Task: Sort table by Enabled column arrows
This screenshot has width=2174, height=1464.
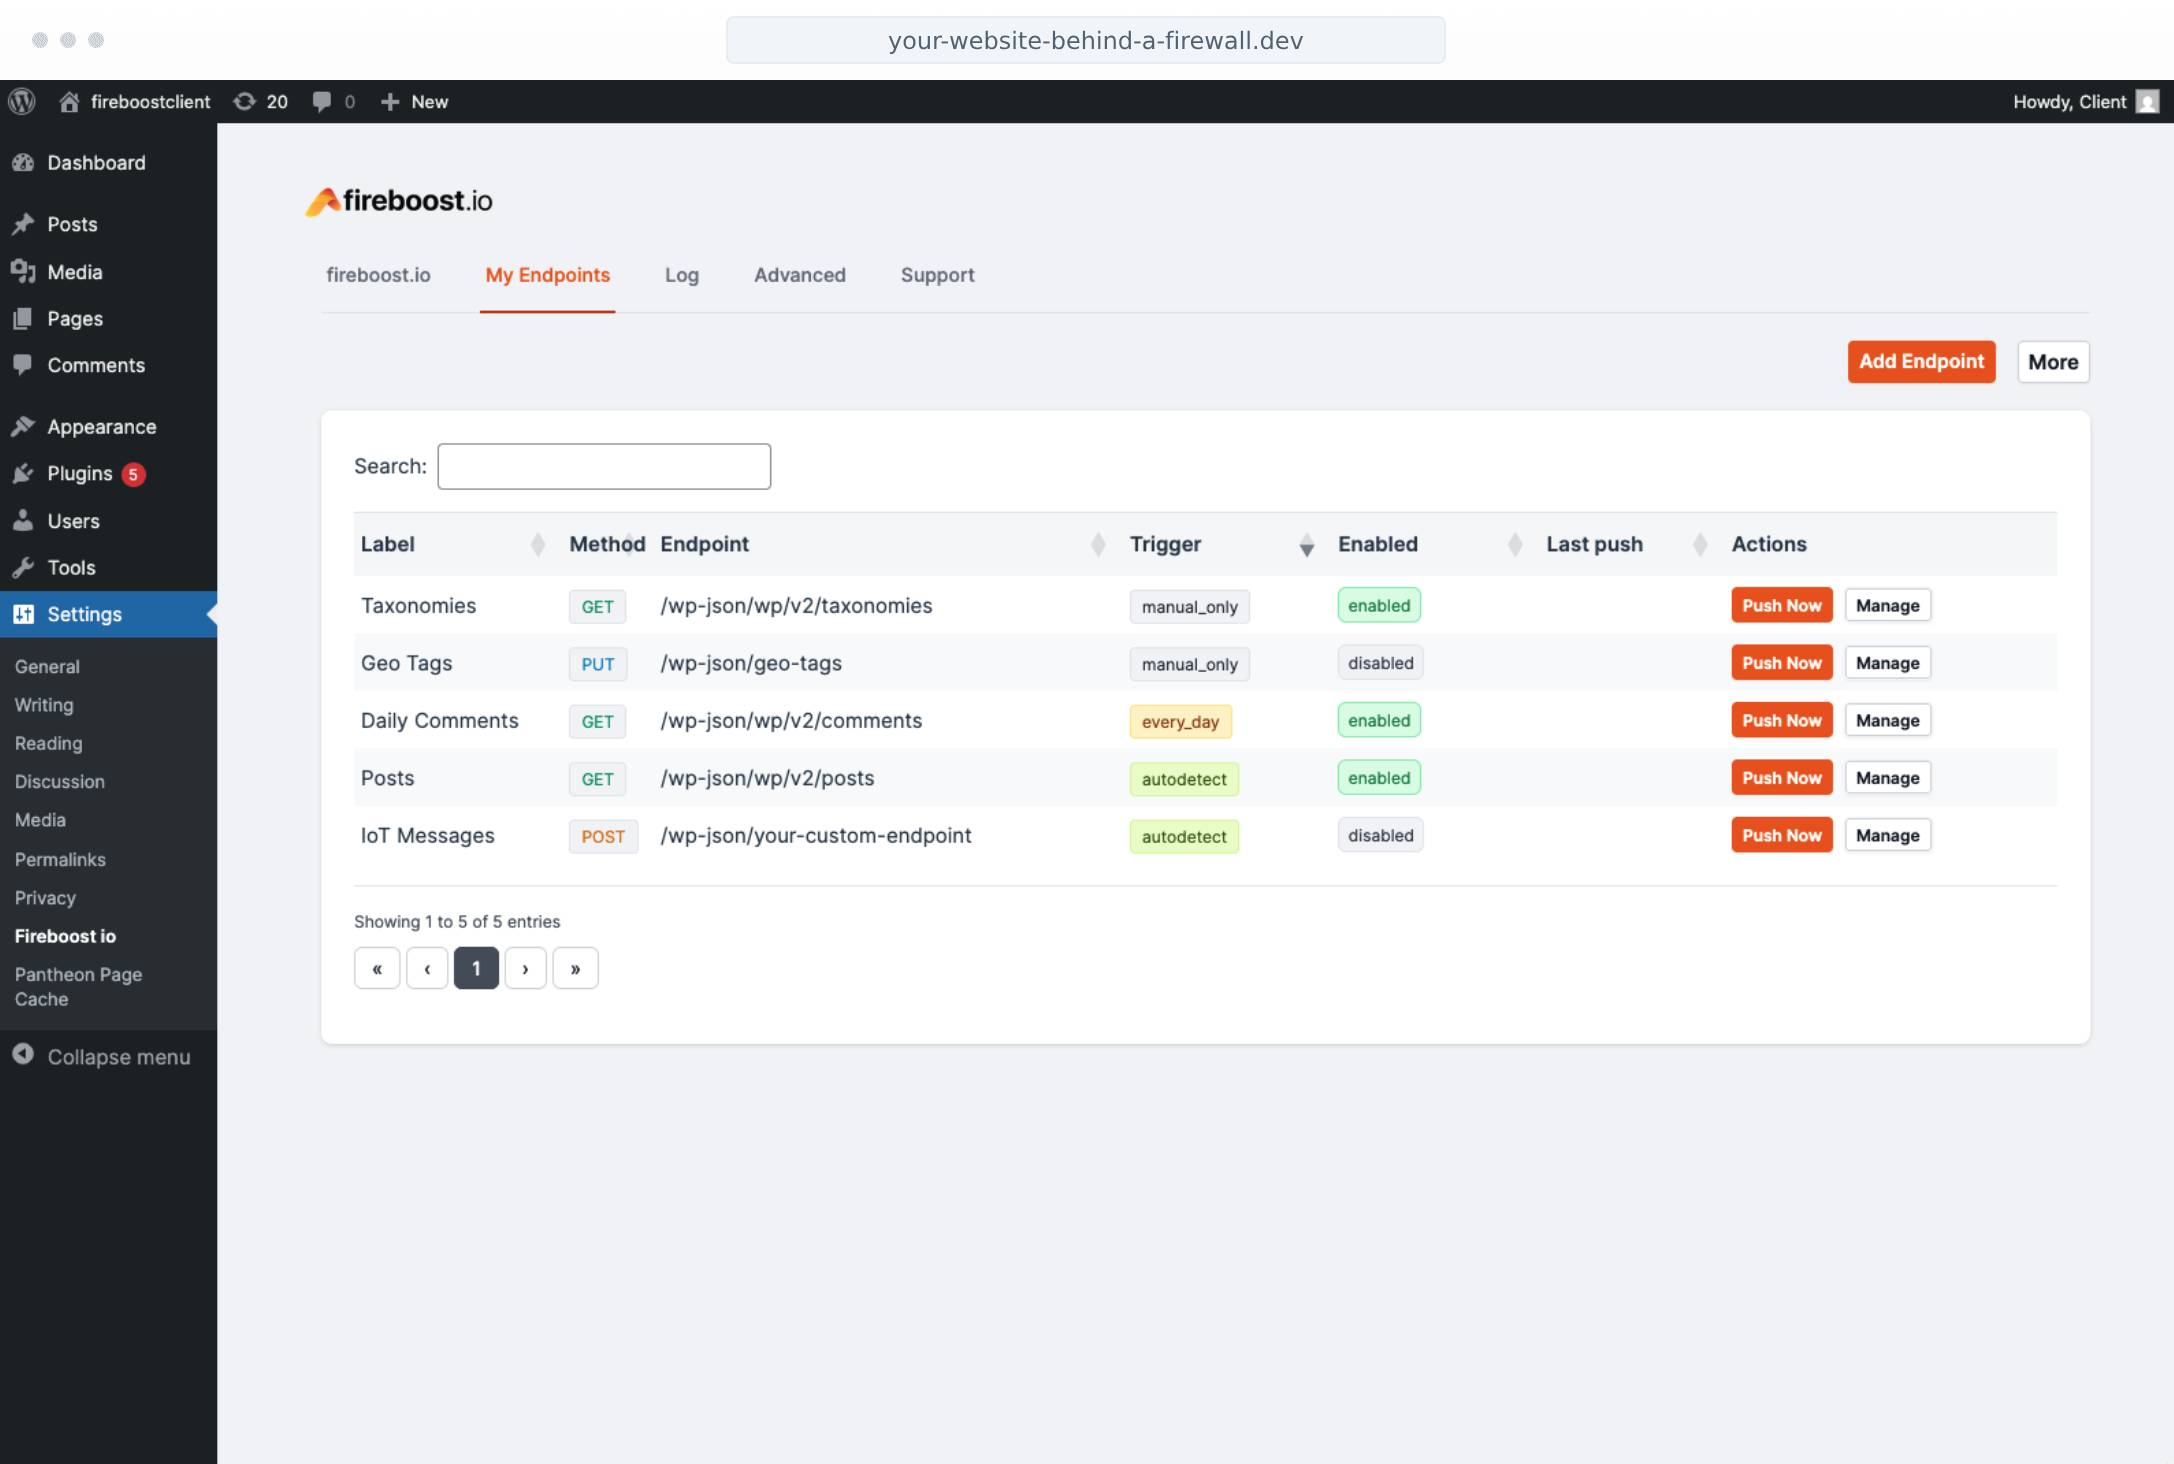Action: [x=1515, y=544]
